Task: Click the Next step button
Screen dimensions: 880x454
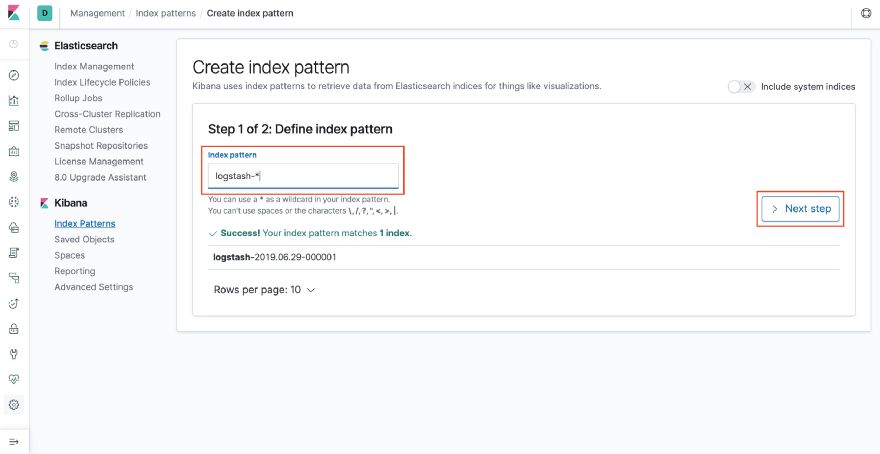Action: point(800,209)
